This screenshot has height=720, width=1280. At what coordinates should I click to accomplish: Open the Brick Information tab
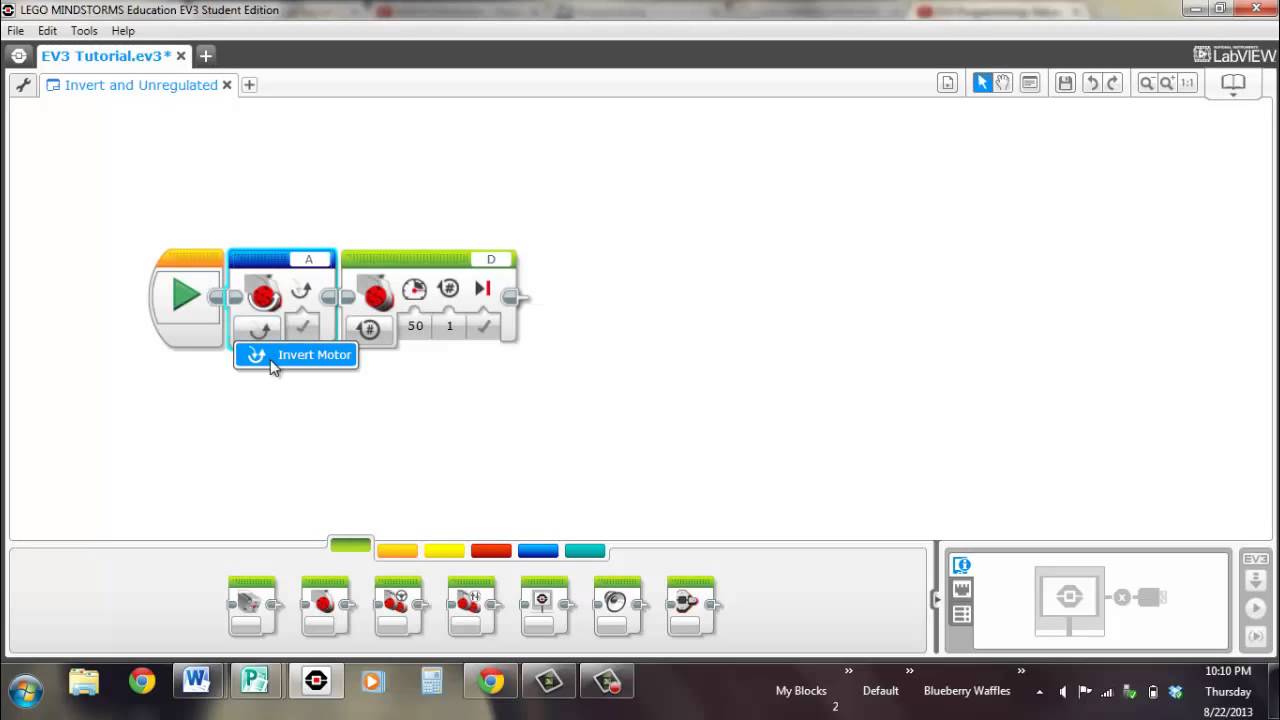[962, 565]
